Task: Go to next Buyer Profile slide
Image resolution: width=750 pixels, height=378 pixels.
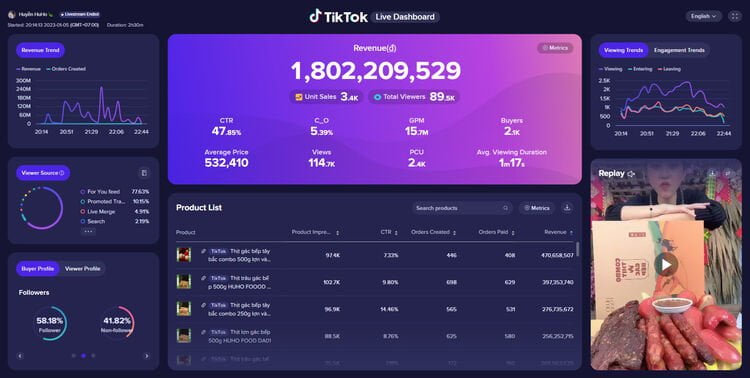Action: 146,356
